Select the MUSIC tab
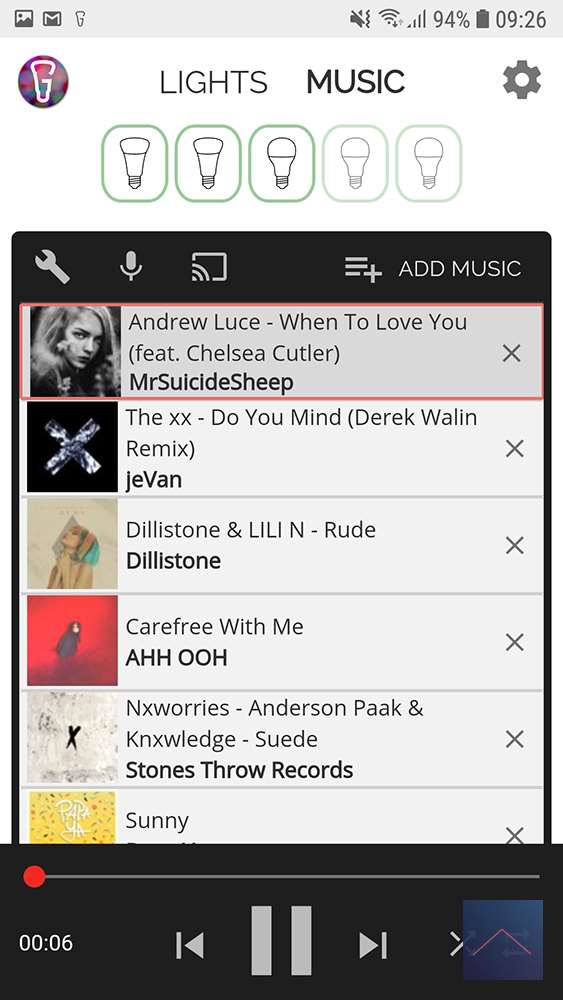Screen dimensions: 563x1000 [x=356, y=82]
